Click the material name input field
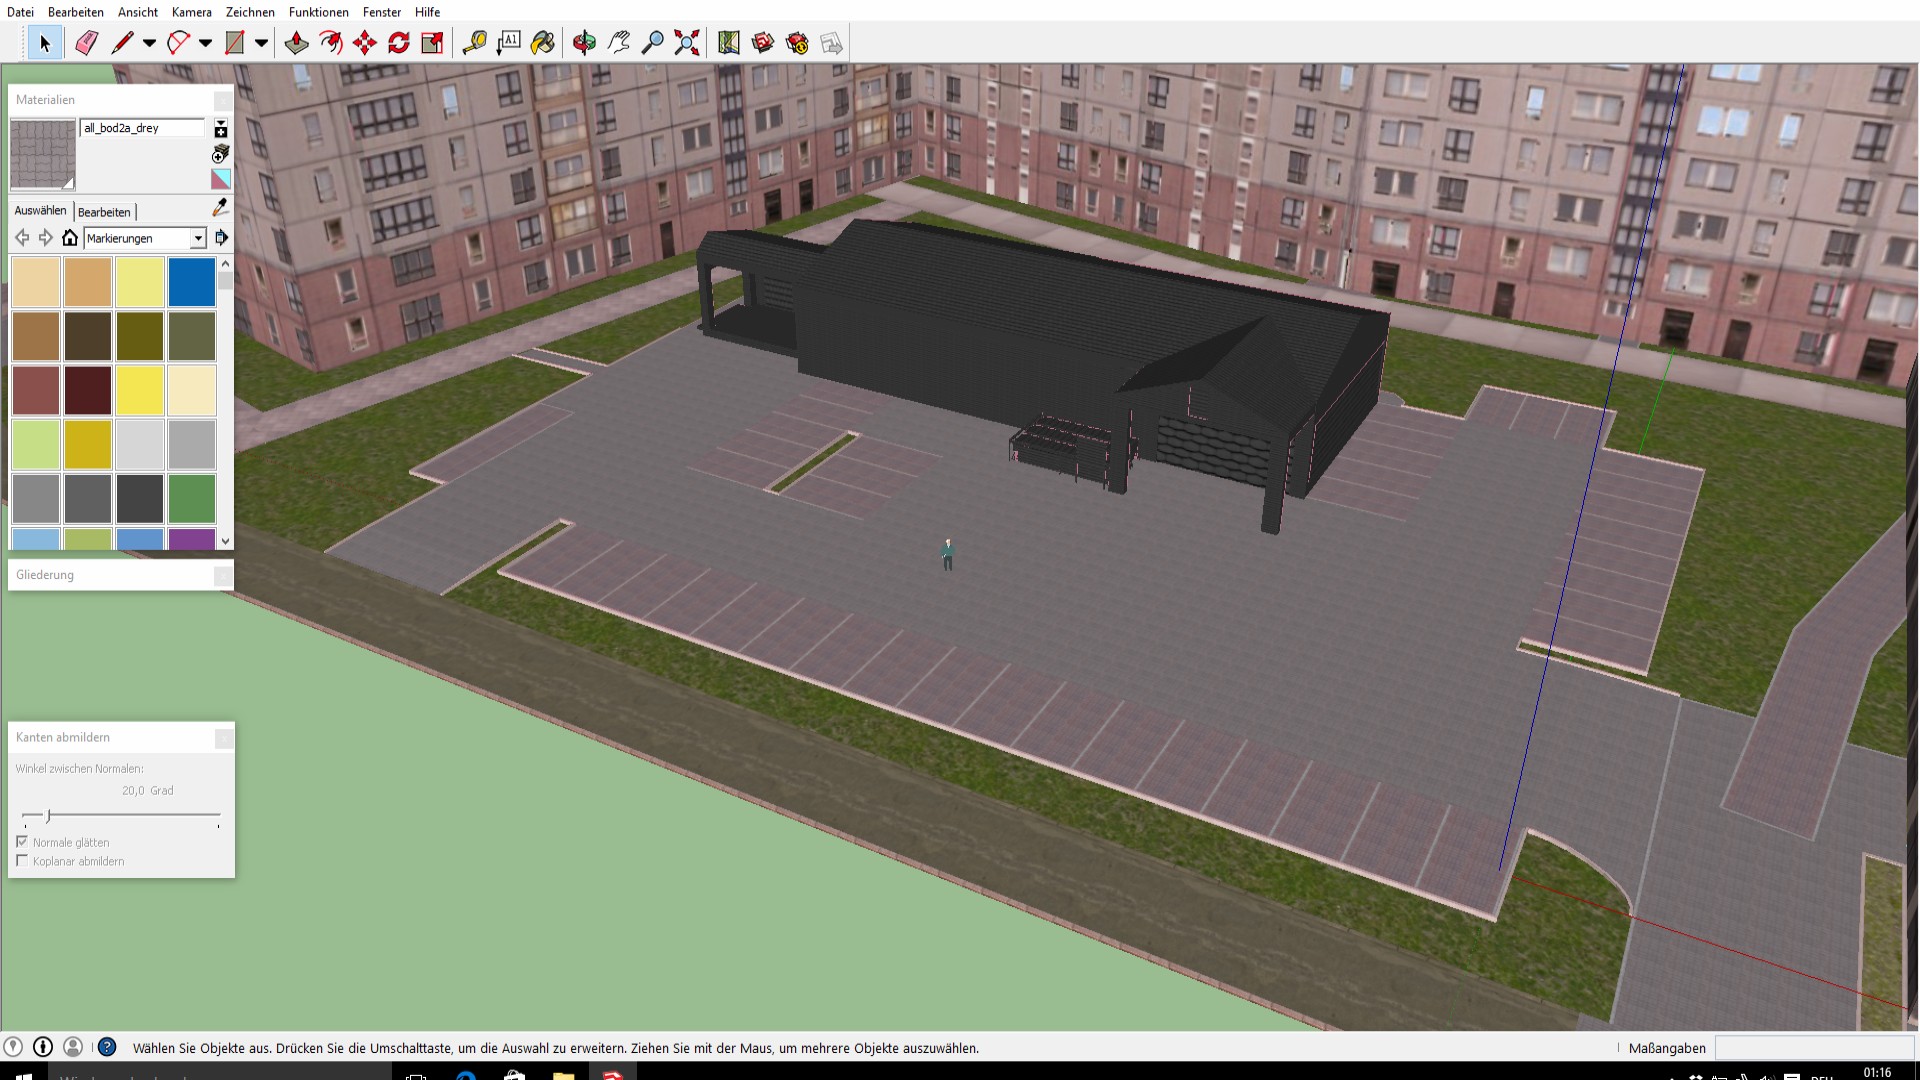This screenshot has height=1080, width=1920. (142, 128)
